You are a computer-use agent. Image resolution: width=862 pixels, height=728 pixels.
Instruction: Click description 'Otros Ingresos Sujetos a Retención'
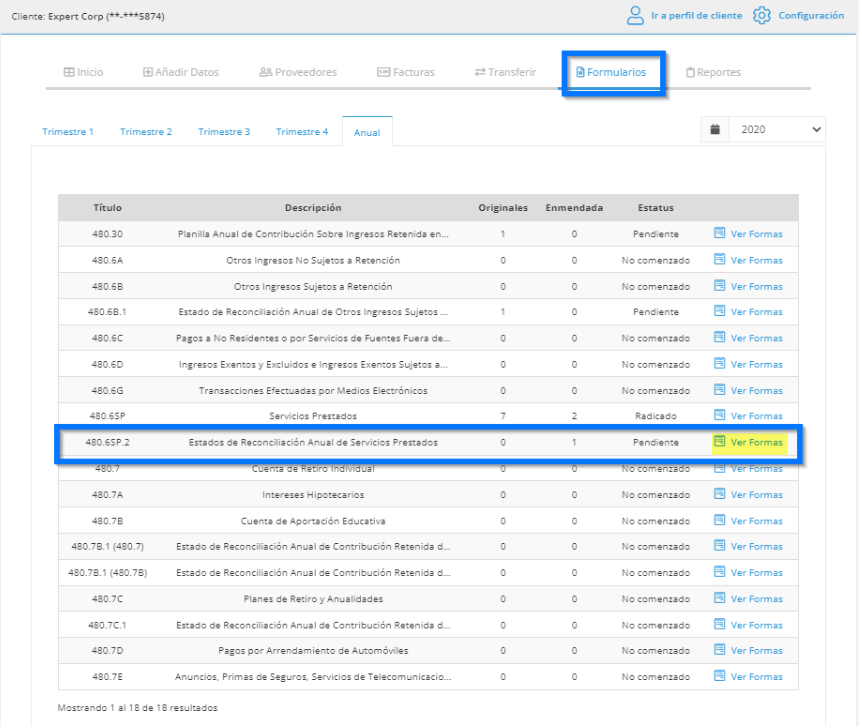314,287
